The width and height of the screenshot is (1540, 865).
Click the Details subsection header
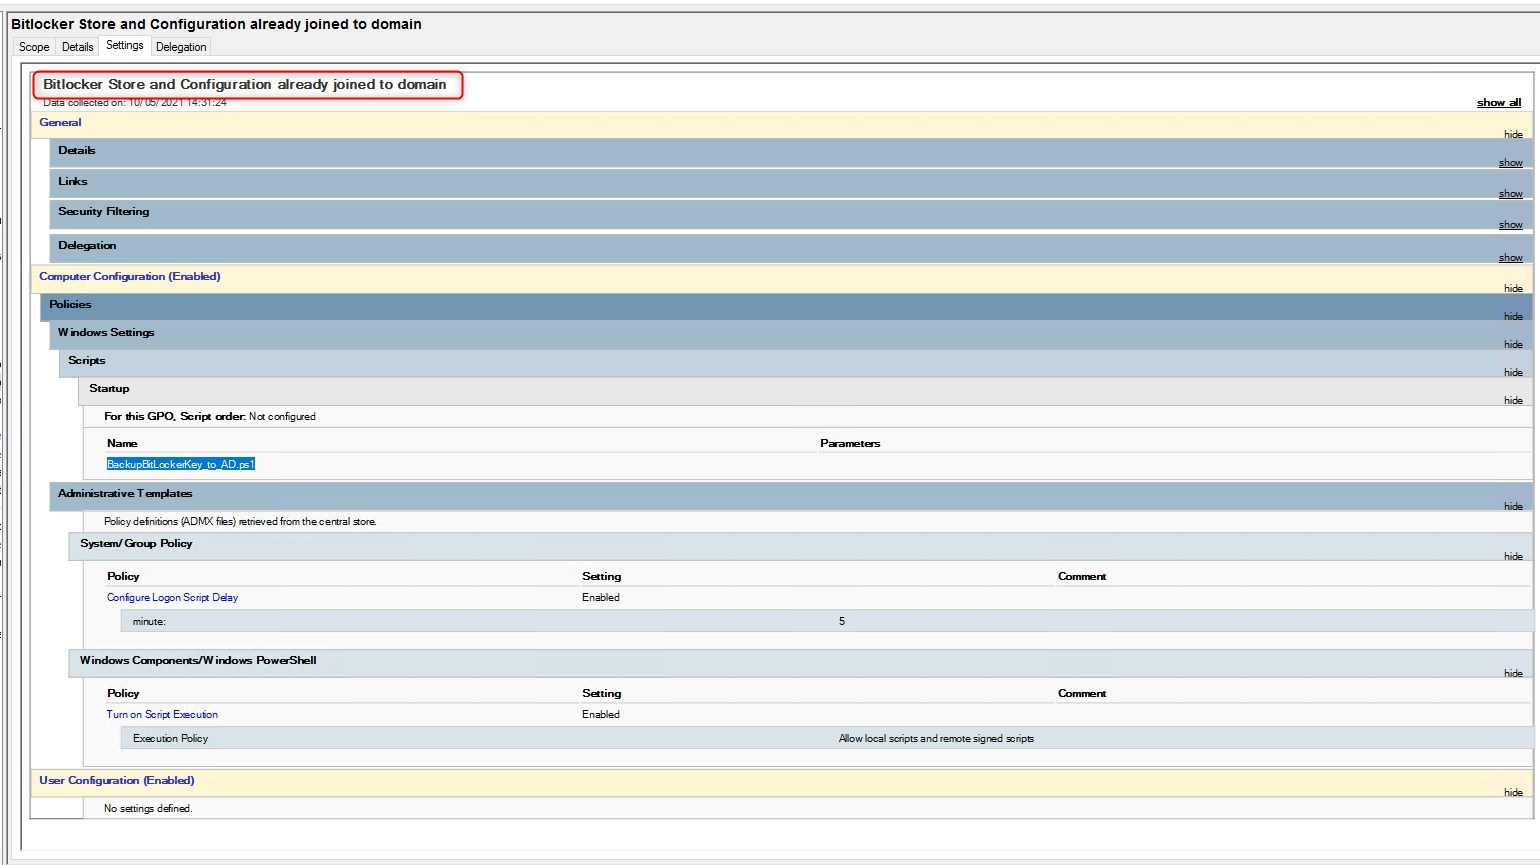pyautogui.click(x=790, y=153)
